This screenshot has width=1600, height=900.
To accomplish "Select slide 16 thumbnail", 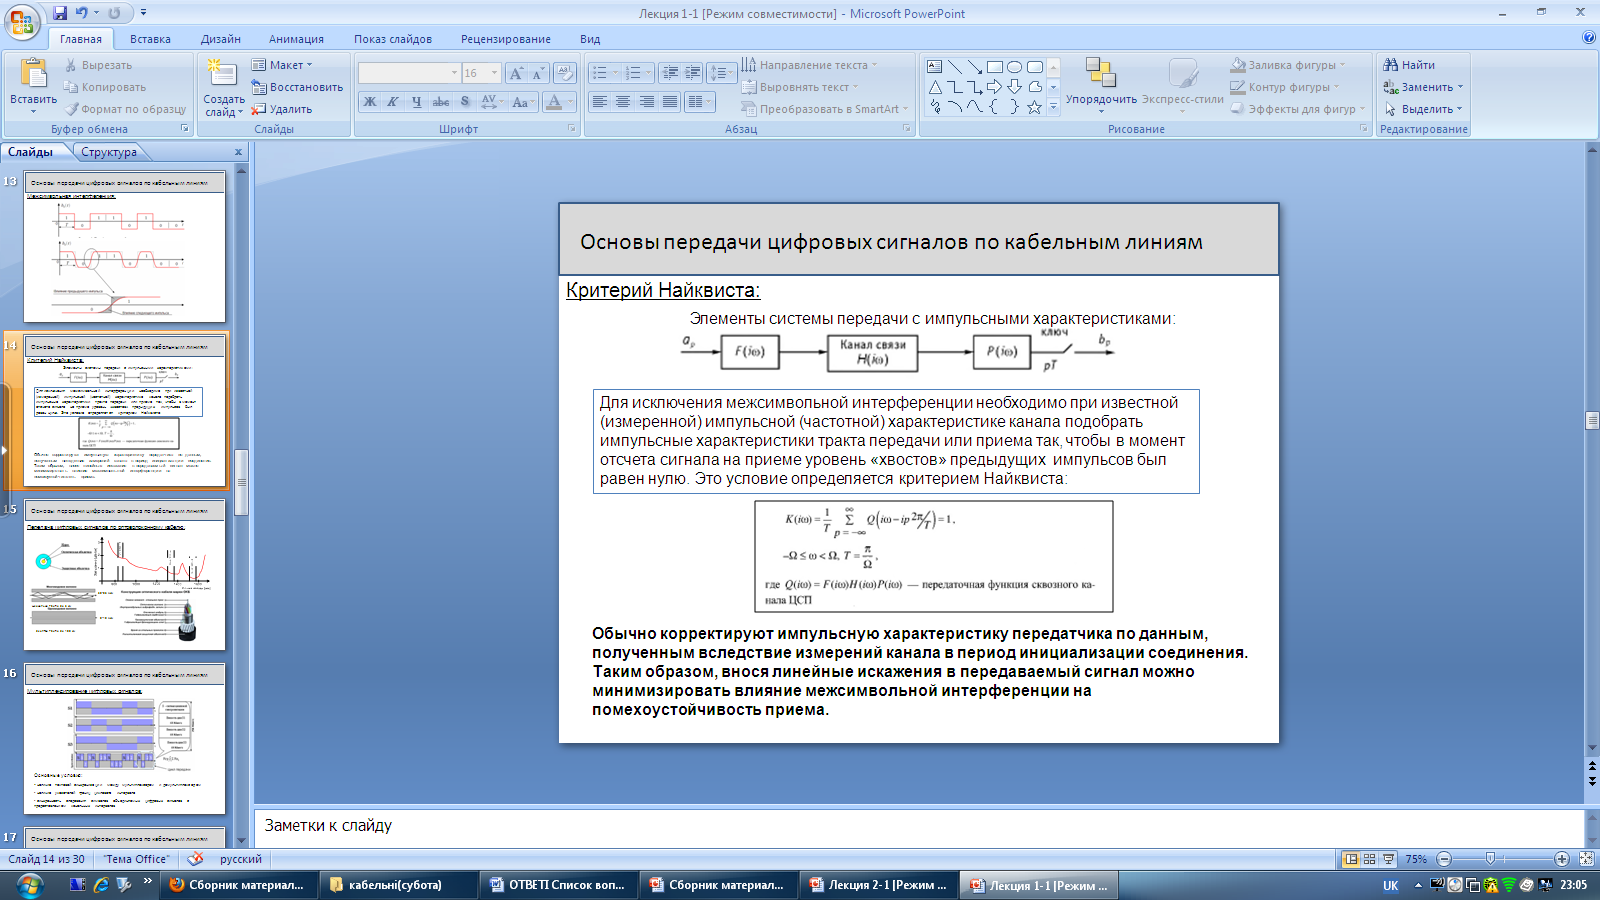I will pos(125,739).
